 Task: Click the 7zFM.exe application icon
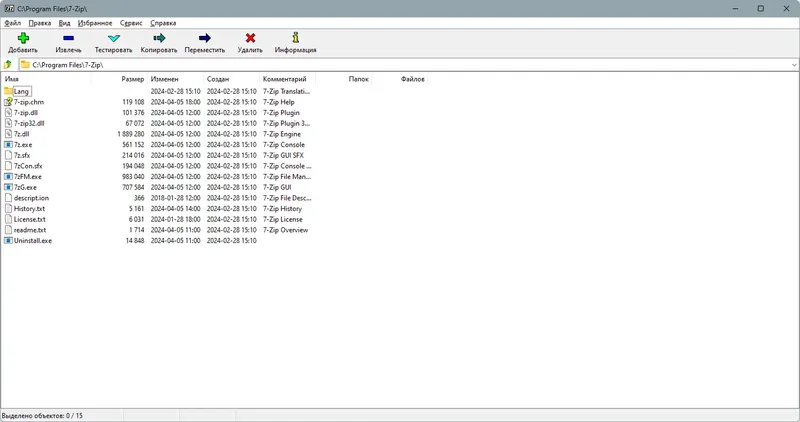(x=8, y=177)
